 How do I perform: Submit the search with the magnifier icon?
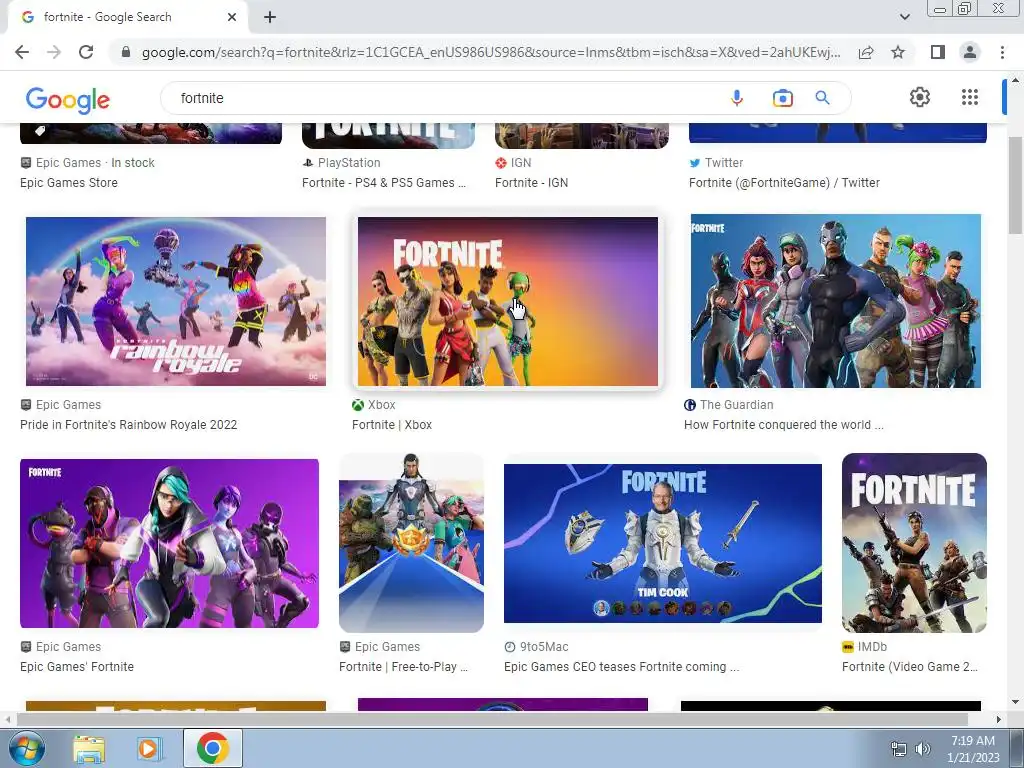coord(822,98)
